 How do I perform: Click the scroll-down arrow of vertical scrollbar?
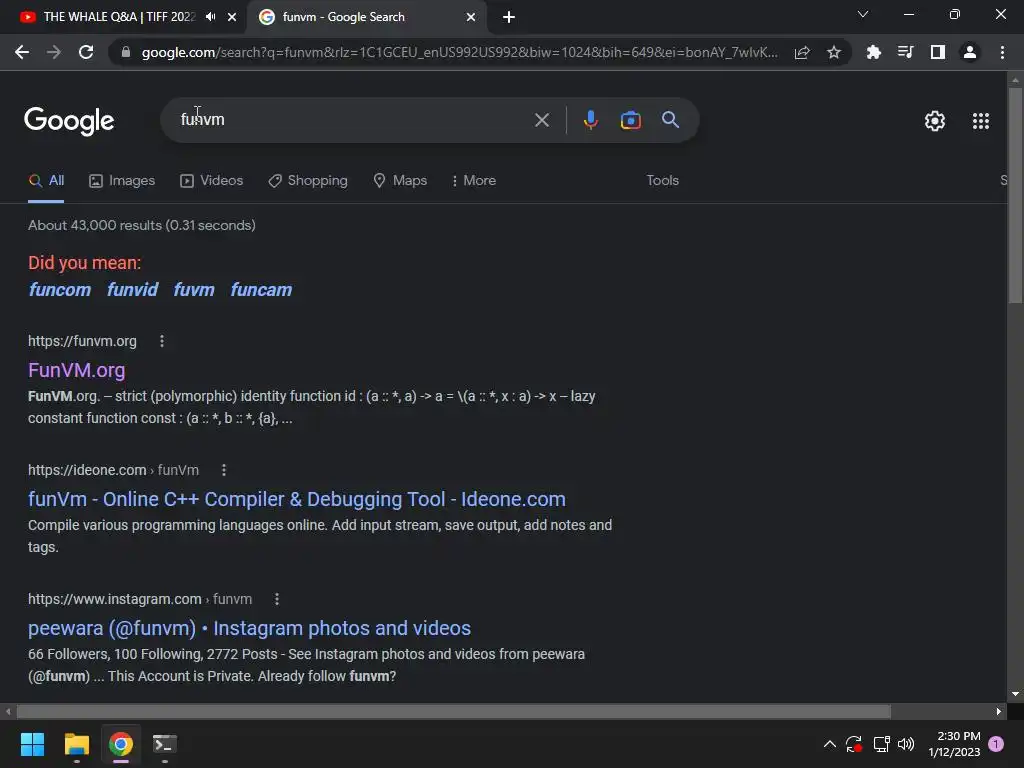tap(1015, 694)
